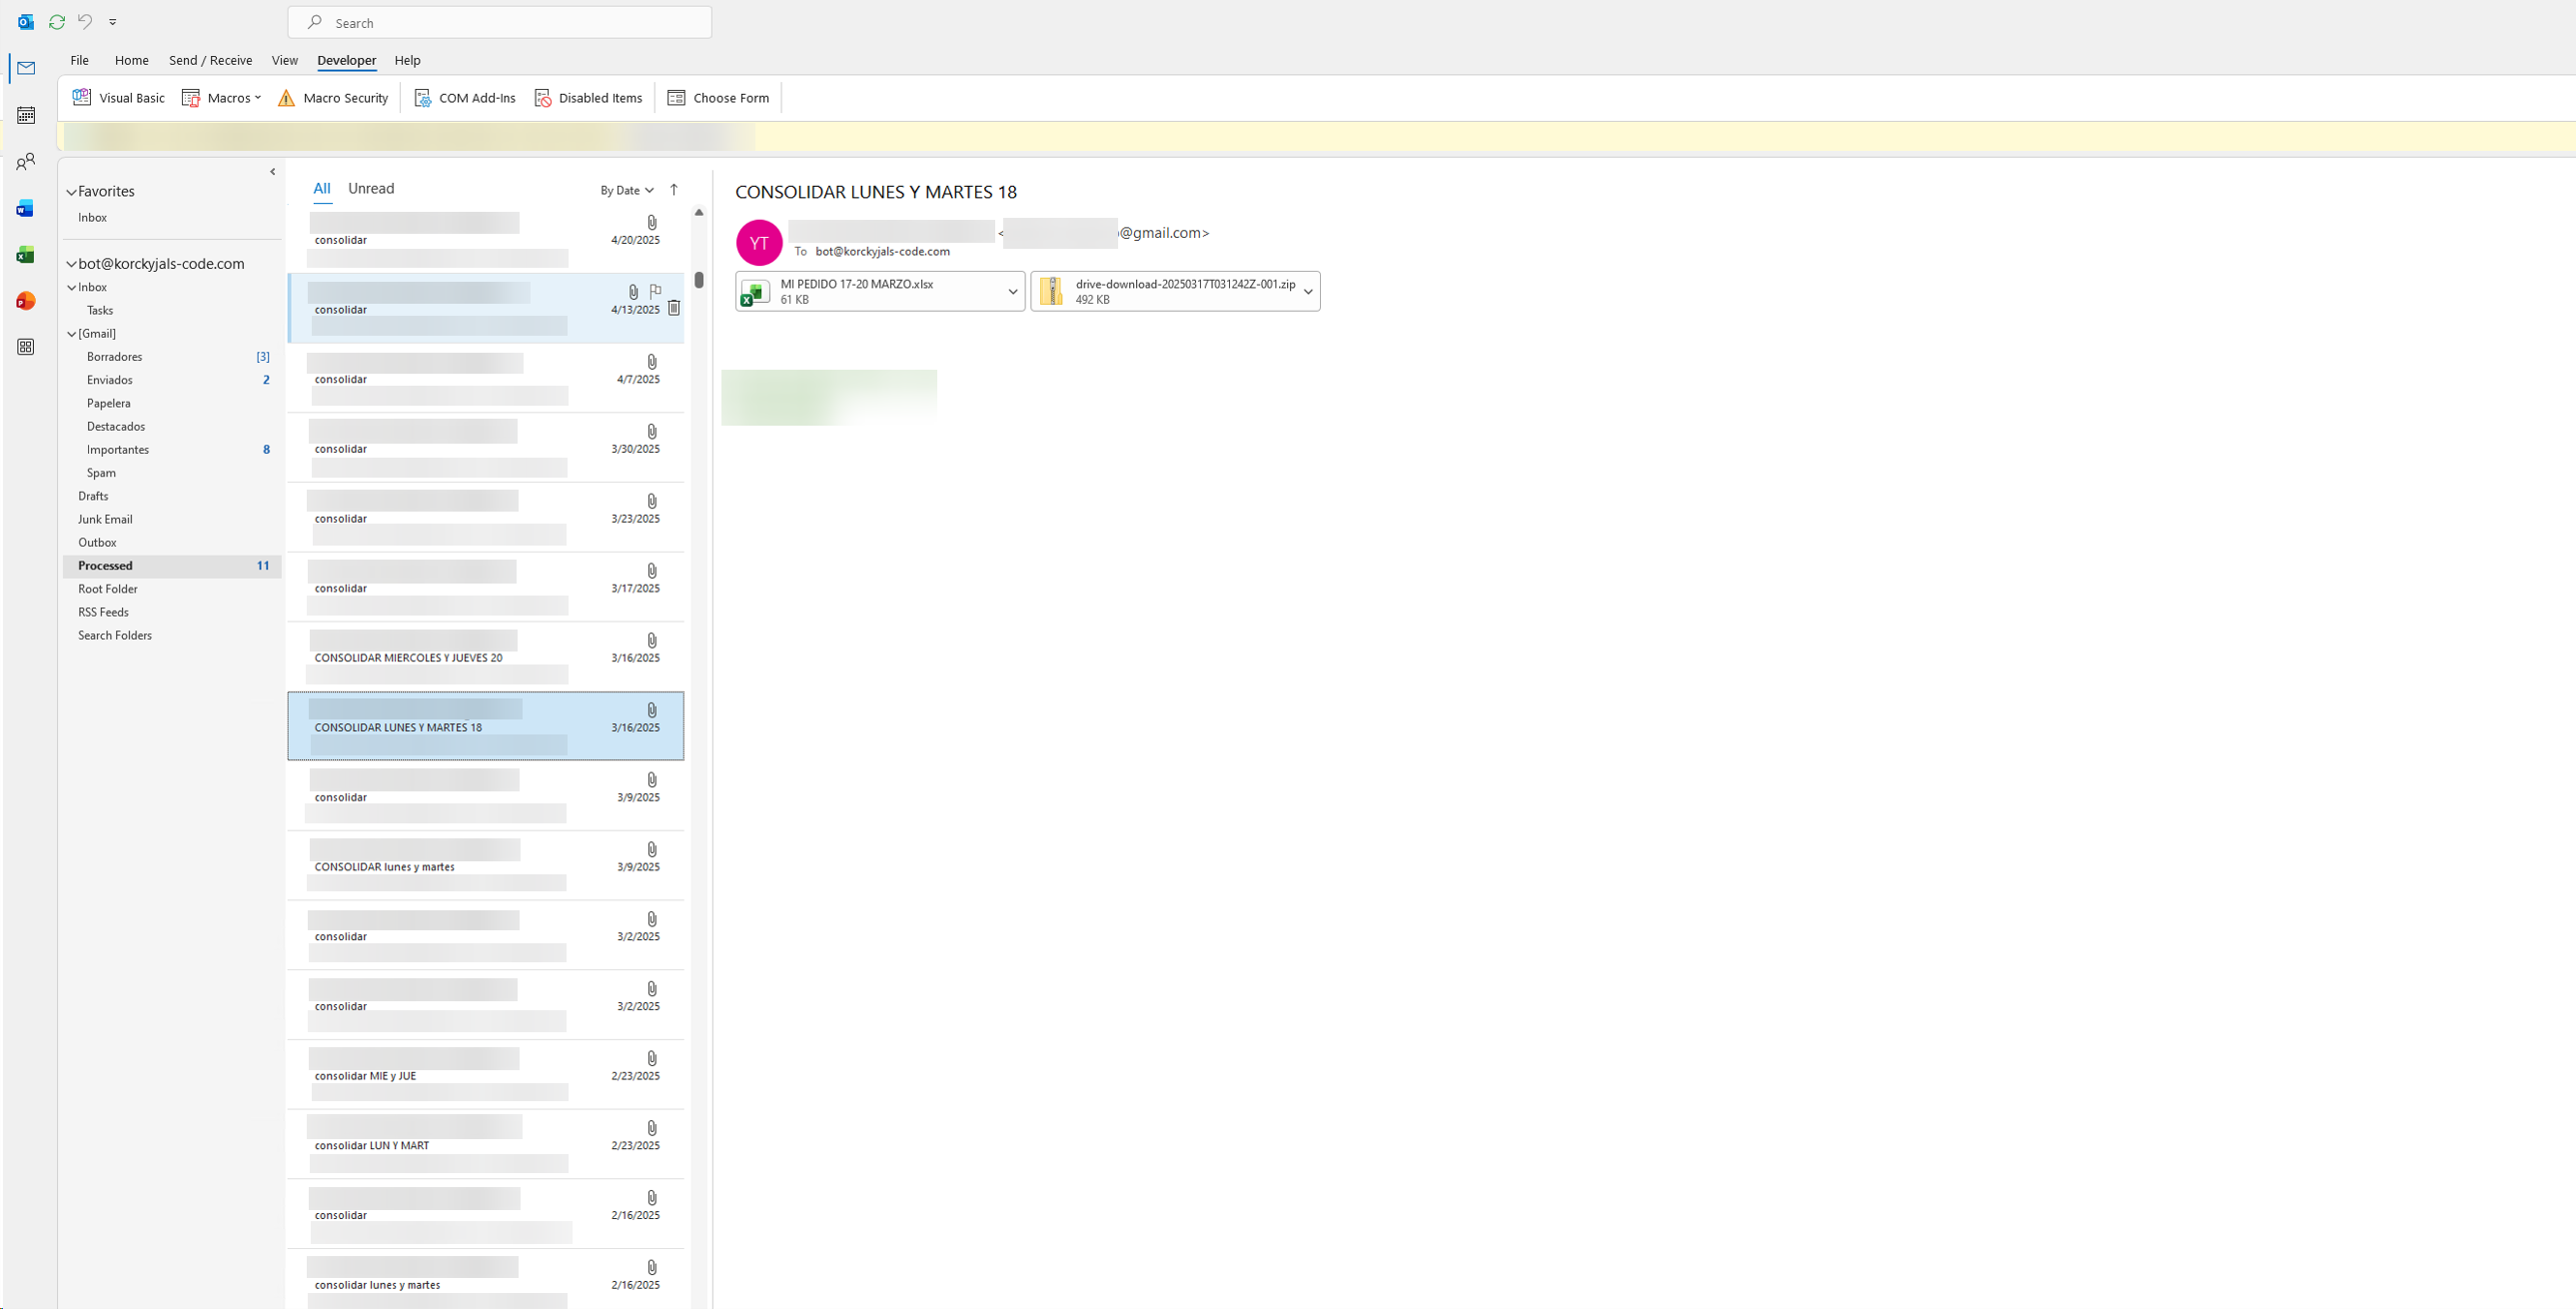Open the Quick Access Toolbar customize arrow
The width and height of the screenshot is (2576, 1309).
(113, 22)
